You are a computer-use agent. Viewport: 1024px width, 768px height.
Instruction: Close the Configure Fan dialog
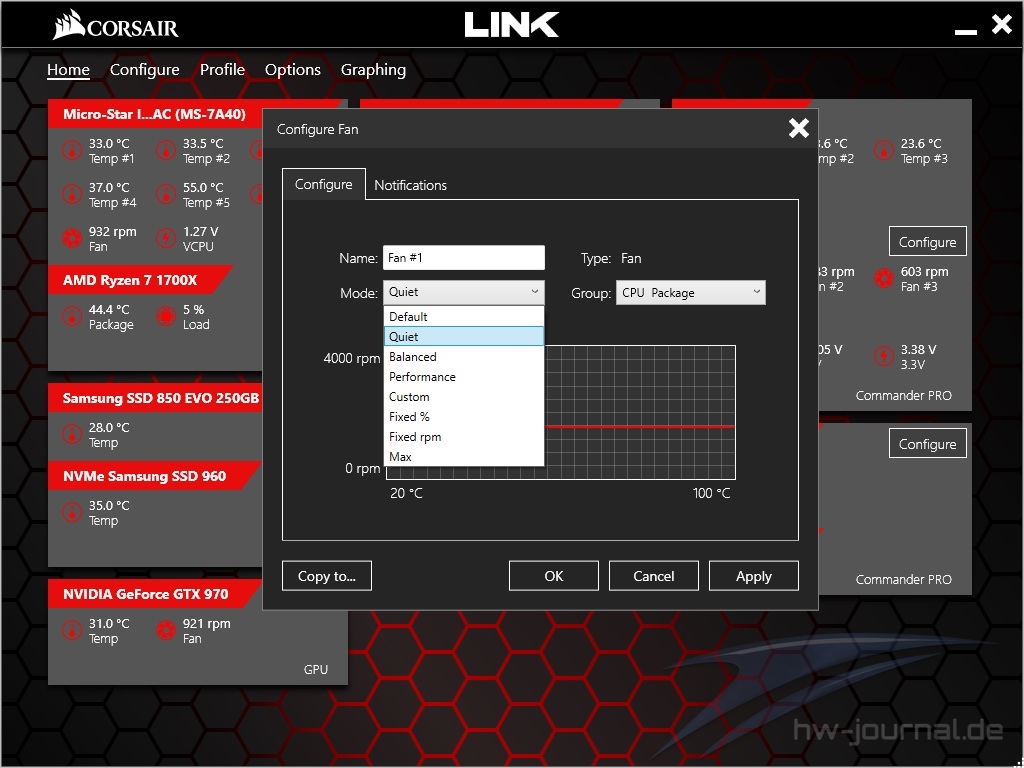(799, 128)
